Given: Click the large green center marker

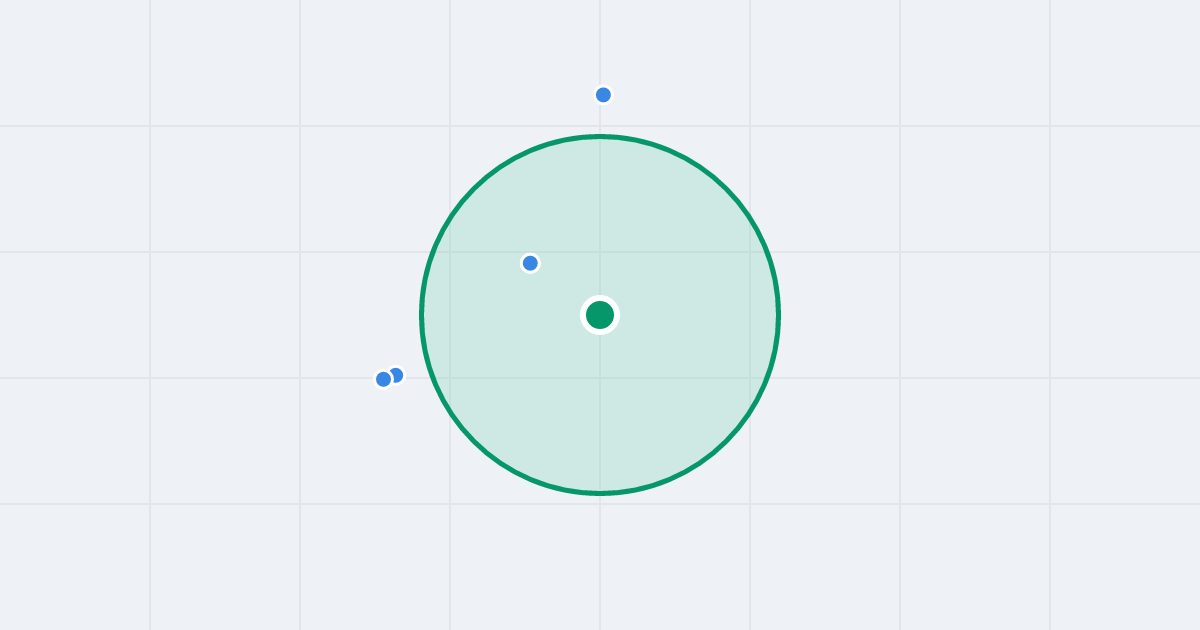Looking at the screenshot, I should pyautogui.click(x=600, y=315).
